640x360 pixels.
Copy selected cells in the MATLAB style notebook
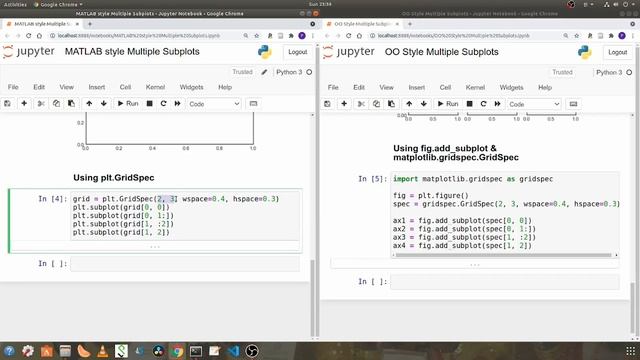[56, 104]
